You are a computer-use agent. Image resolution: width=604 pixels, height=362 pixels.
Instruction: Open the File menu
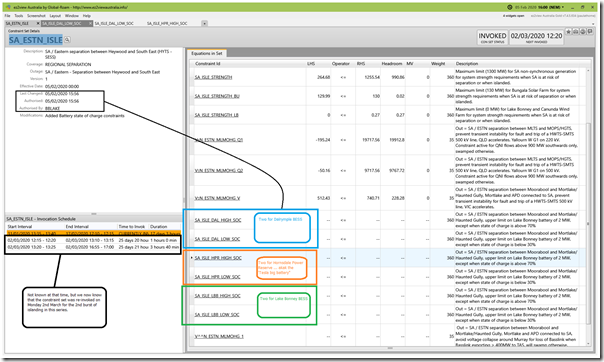[x=7, y=16]
